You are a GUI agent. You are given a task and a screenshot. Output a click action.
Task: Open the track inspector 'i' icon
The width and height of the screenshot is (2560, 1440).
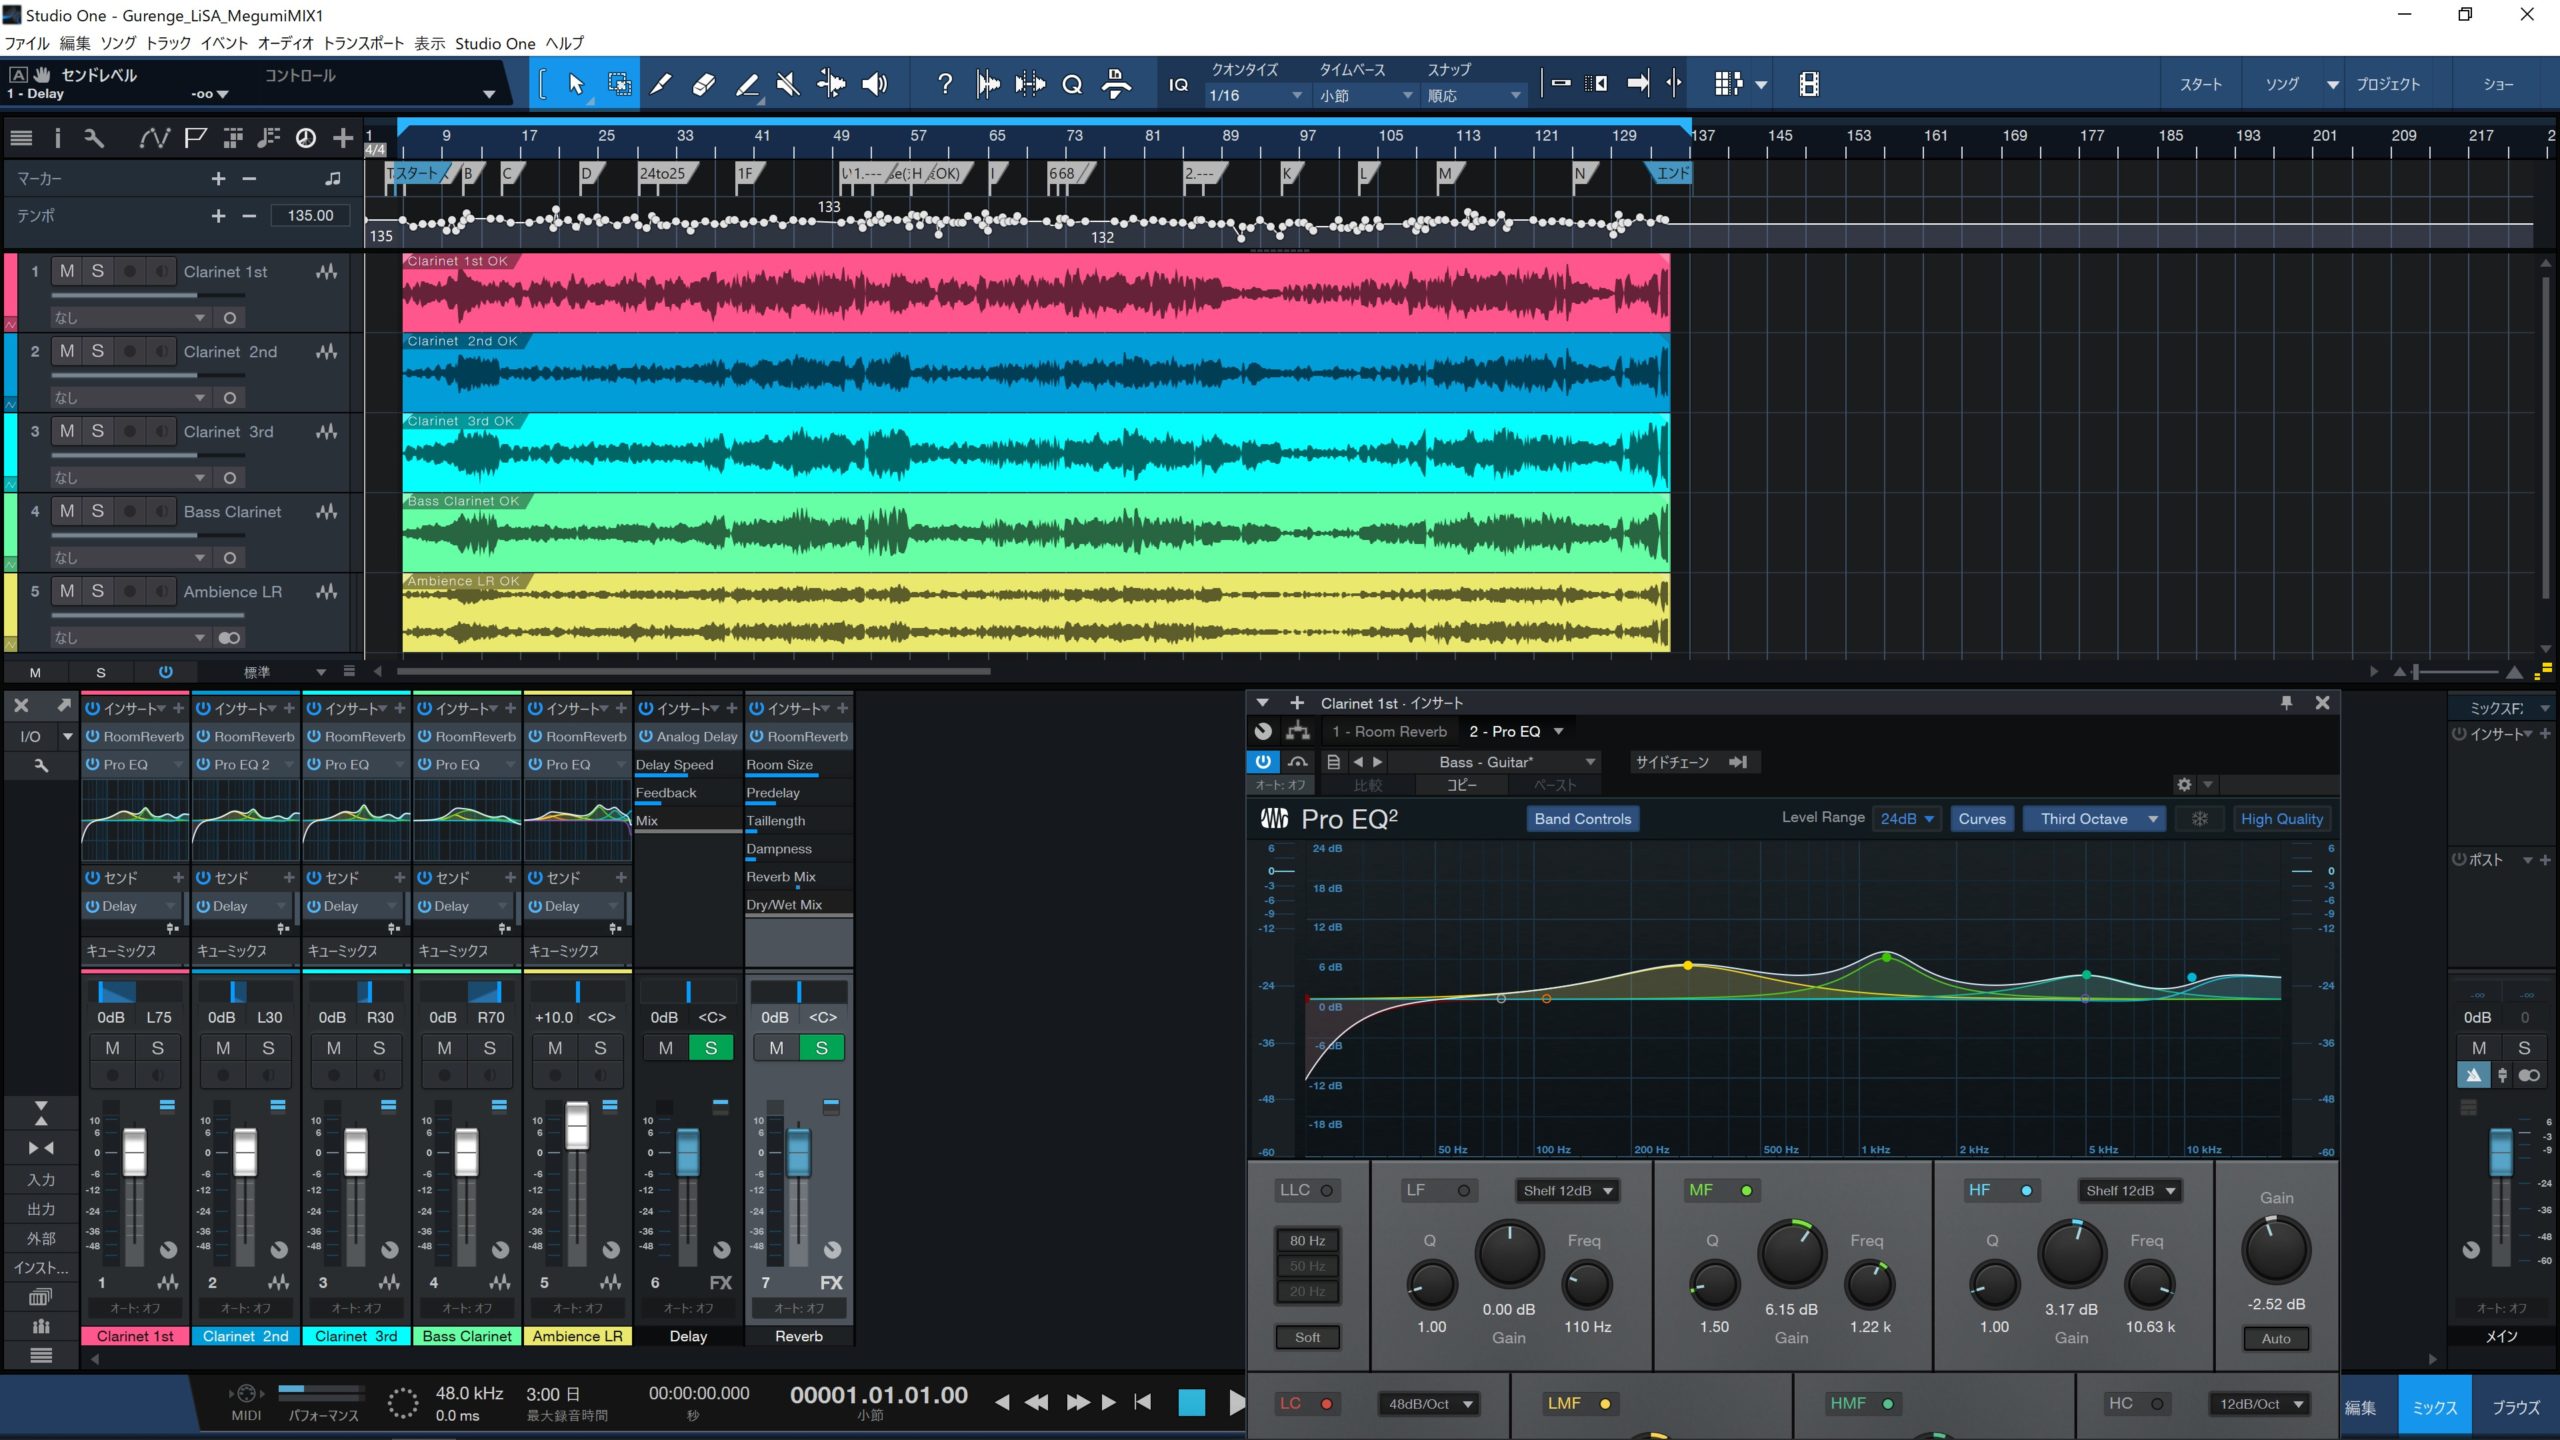[57, 138]
